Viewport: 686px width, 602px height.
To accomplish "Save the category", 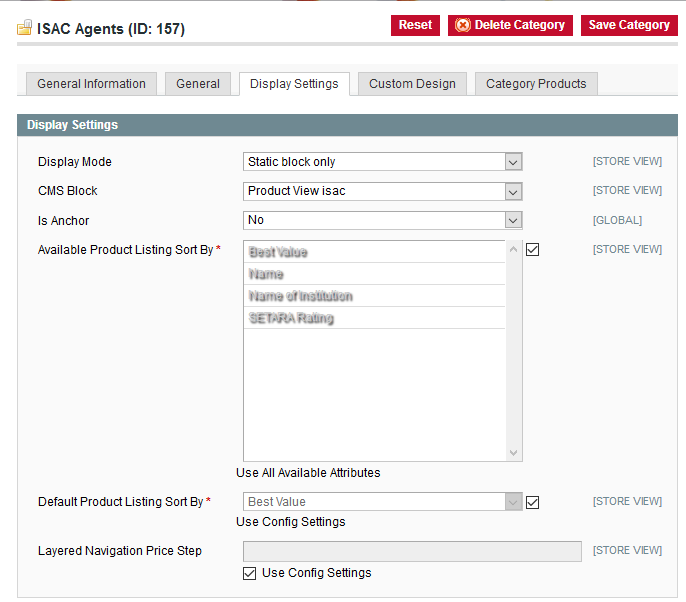I will click(629, 25).
